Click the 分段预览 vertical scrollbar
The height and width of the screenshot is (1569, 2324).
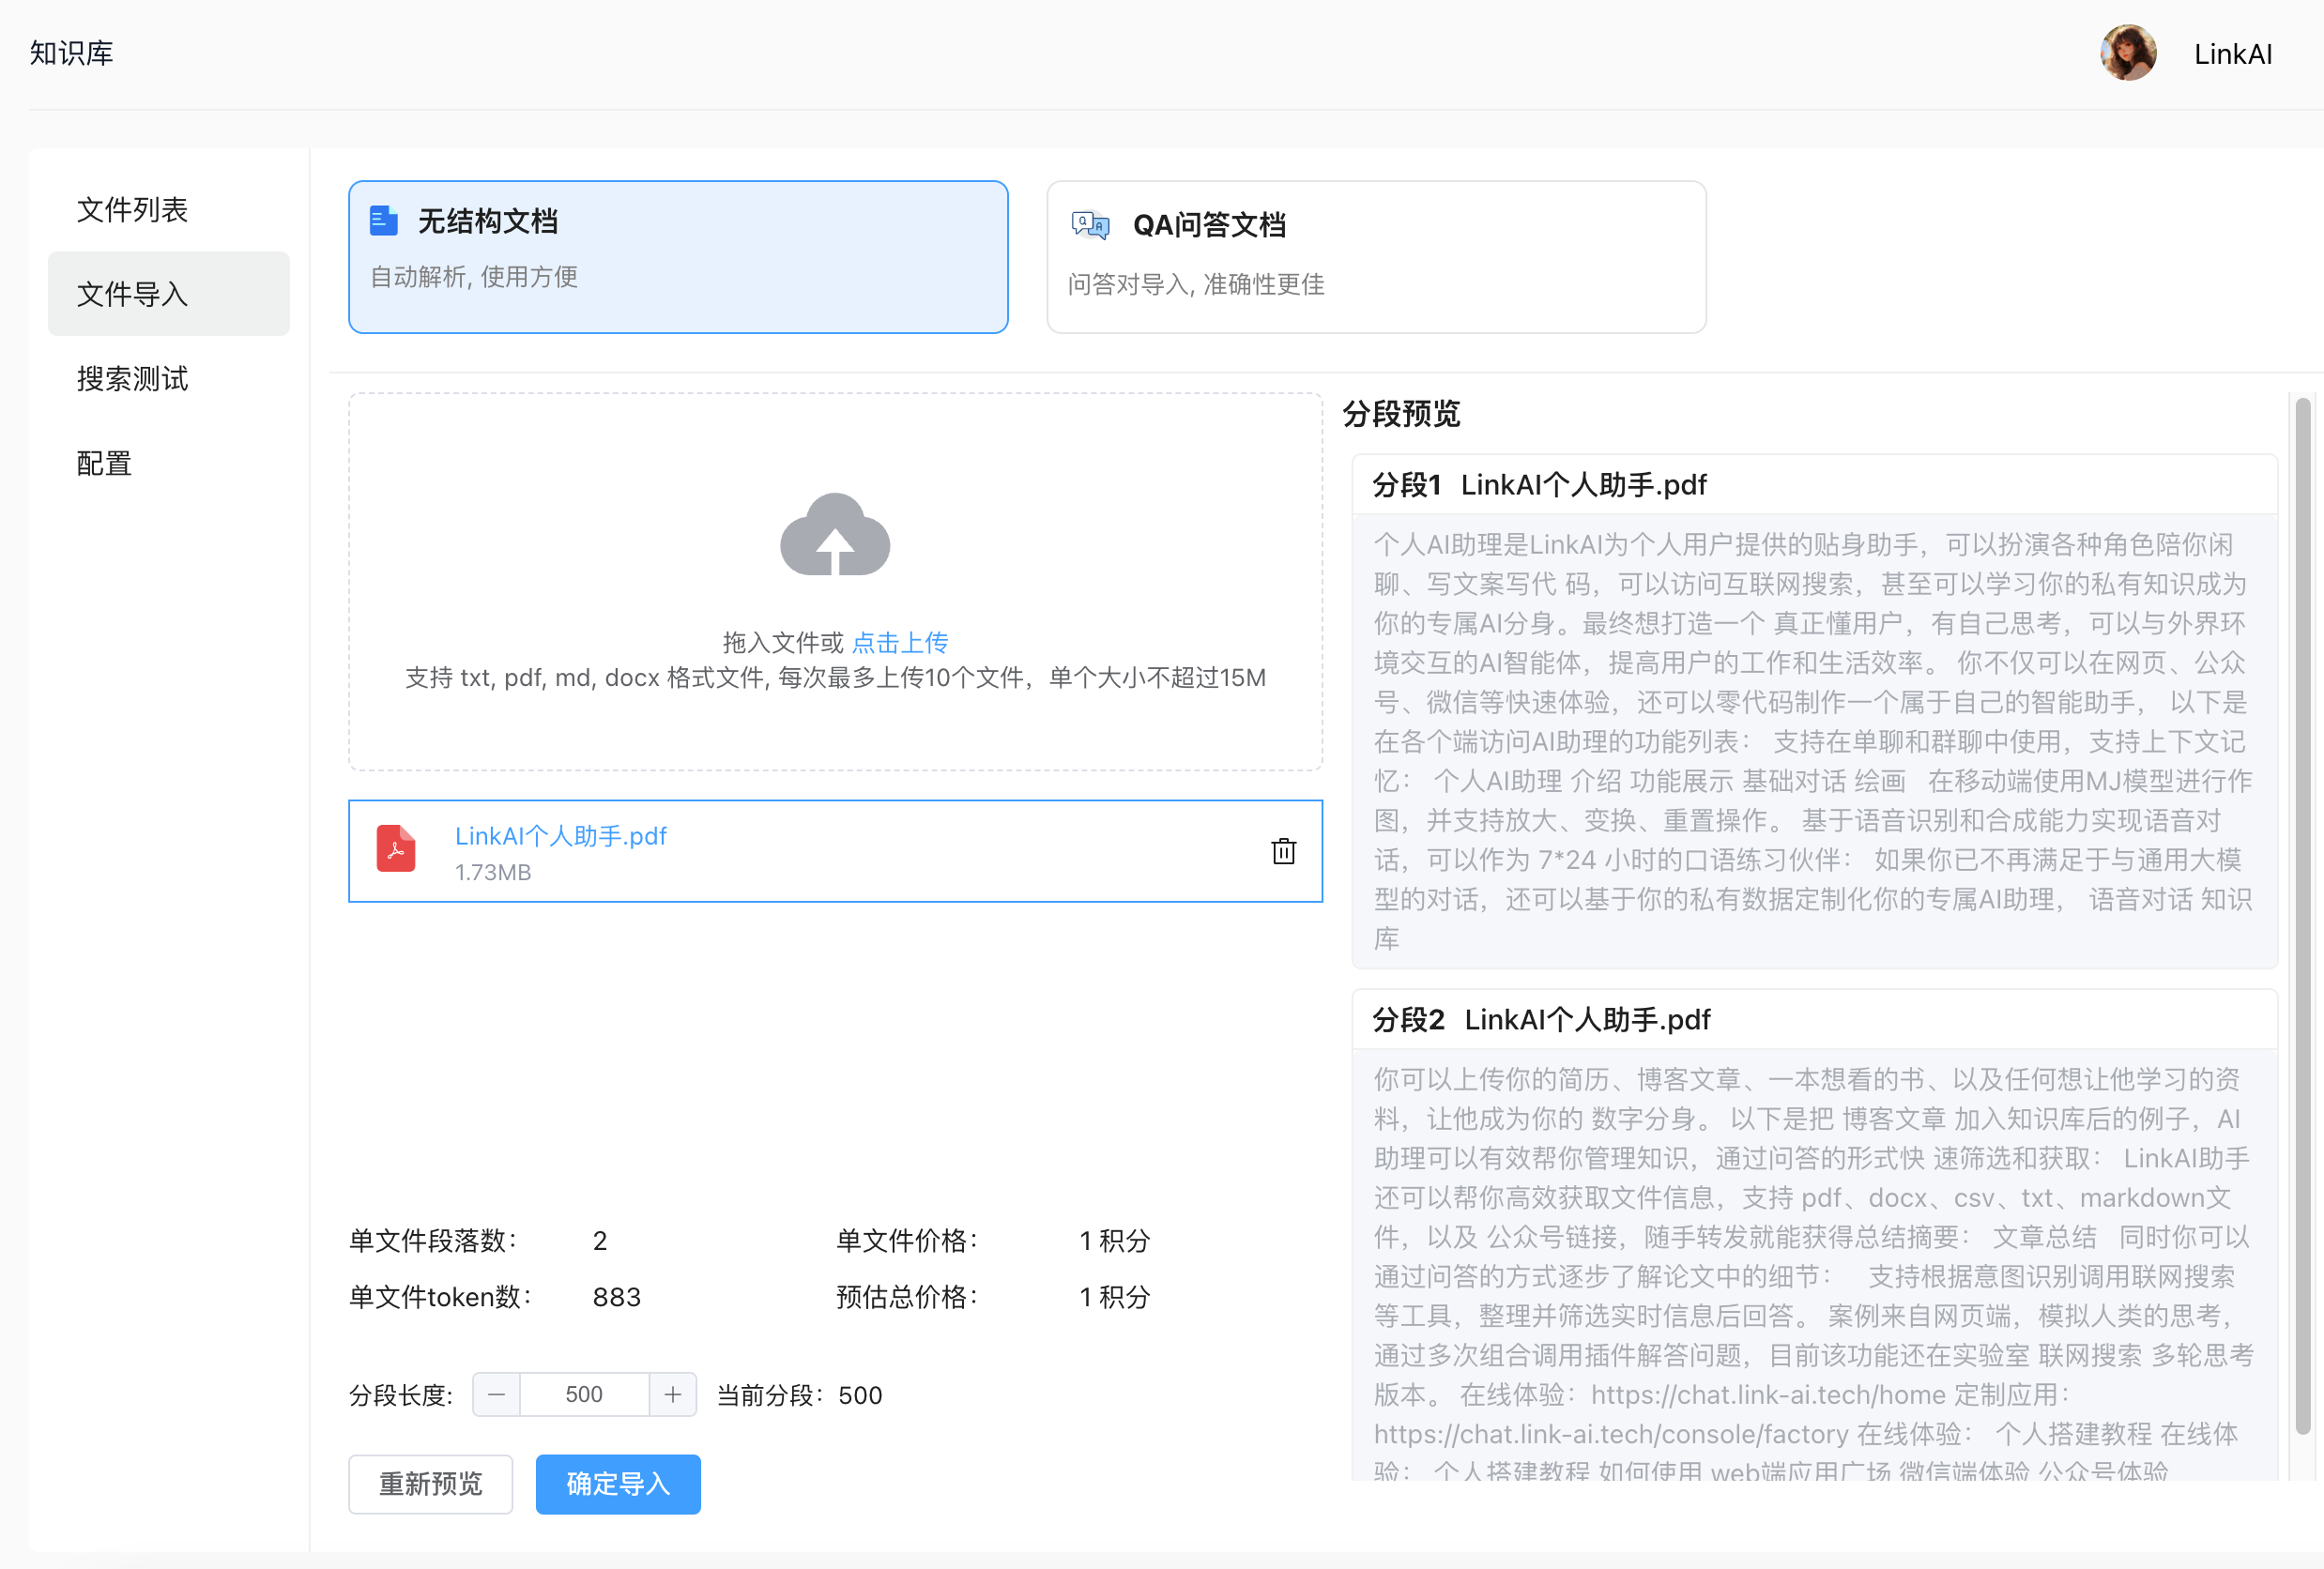click(2302, 915)
